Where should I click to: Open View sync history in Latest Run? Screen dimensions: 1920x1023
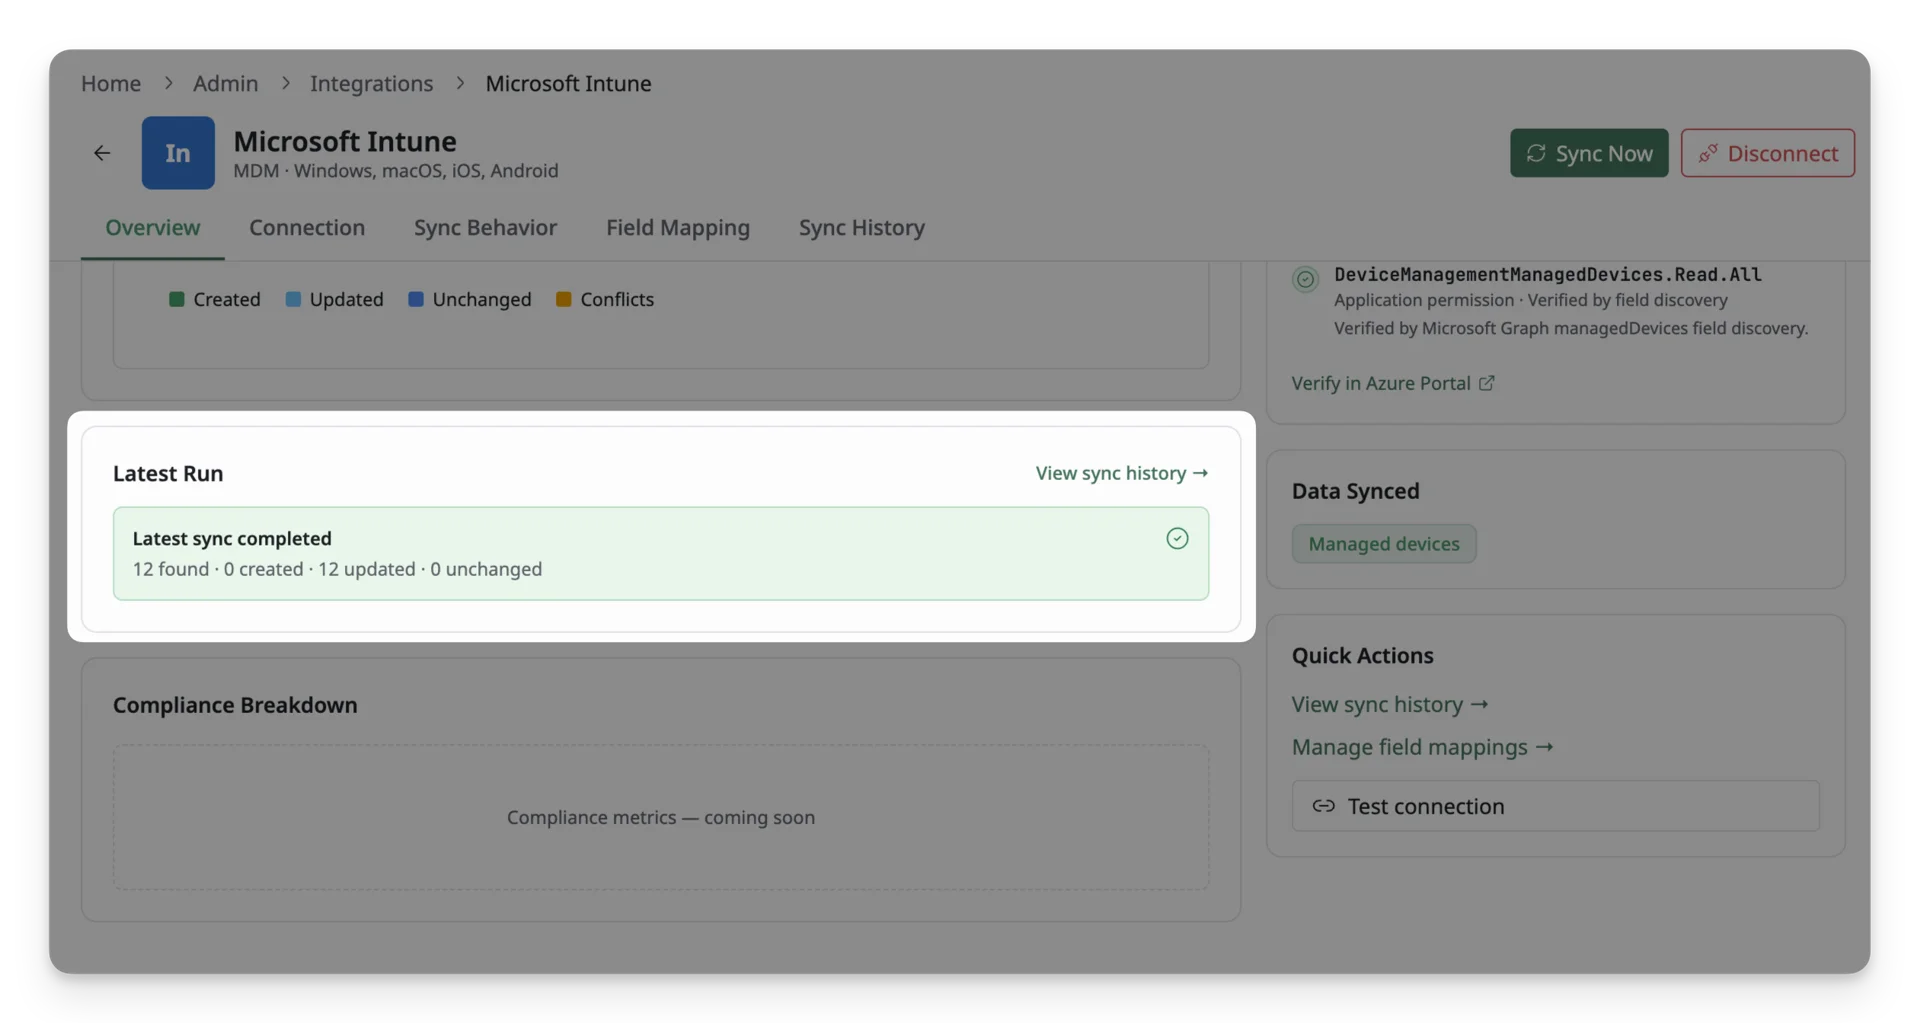(x=1122, y=473)
